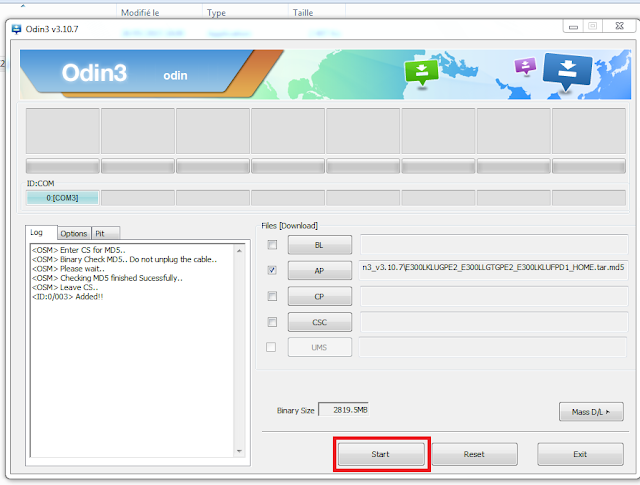
Task: Exit the Odin3 application
Action: (x=580, y=454)
